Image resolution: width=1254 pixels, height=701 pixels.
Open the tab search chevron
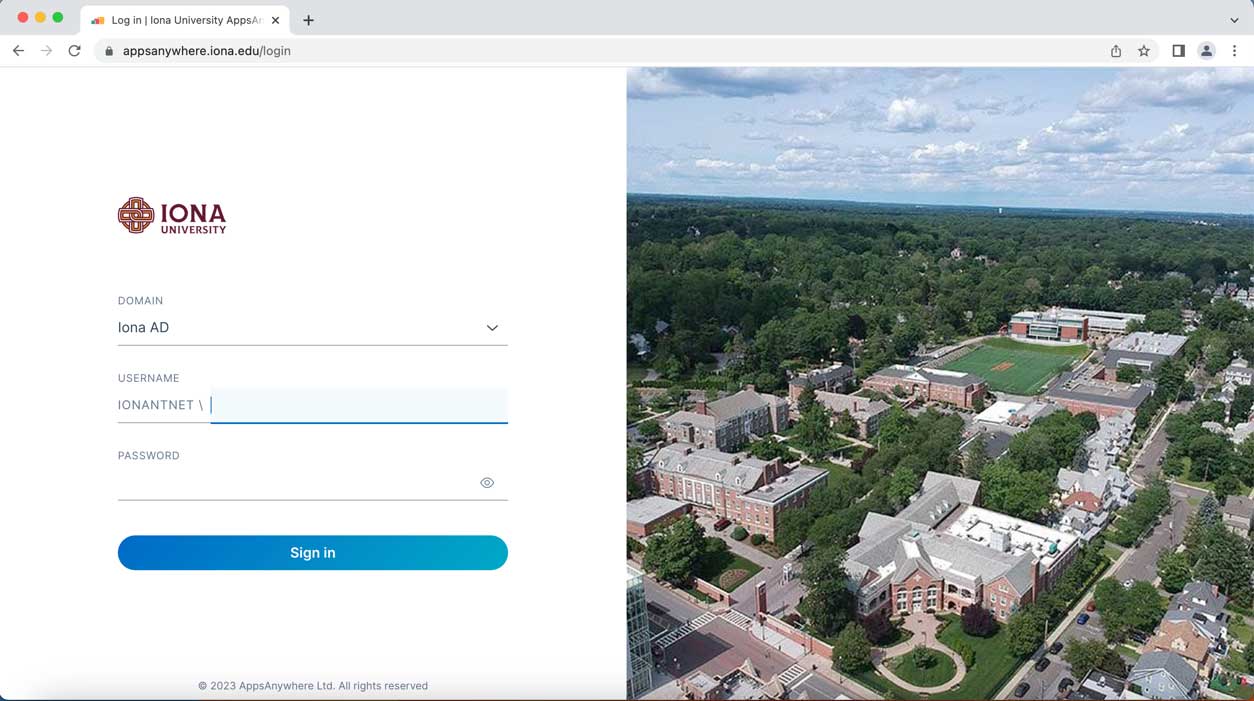click(x=1234, y=20)
